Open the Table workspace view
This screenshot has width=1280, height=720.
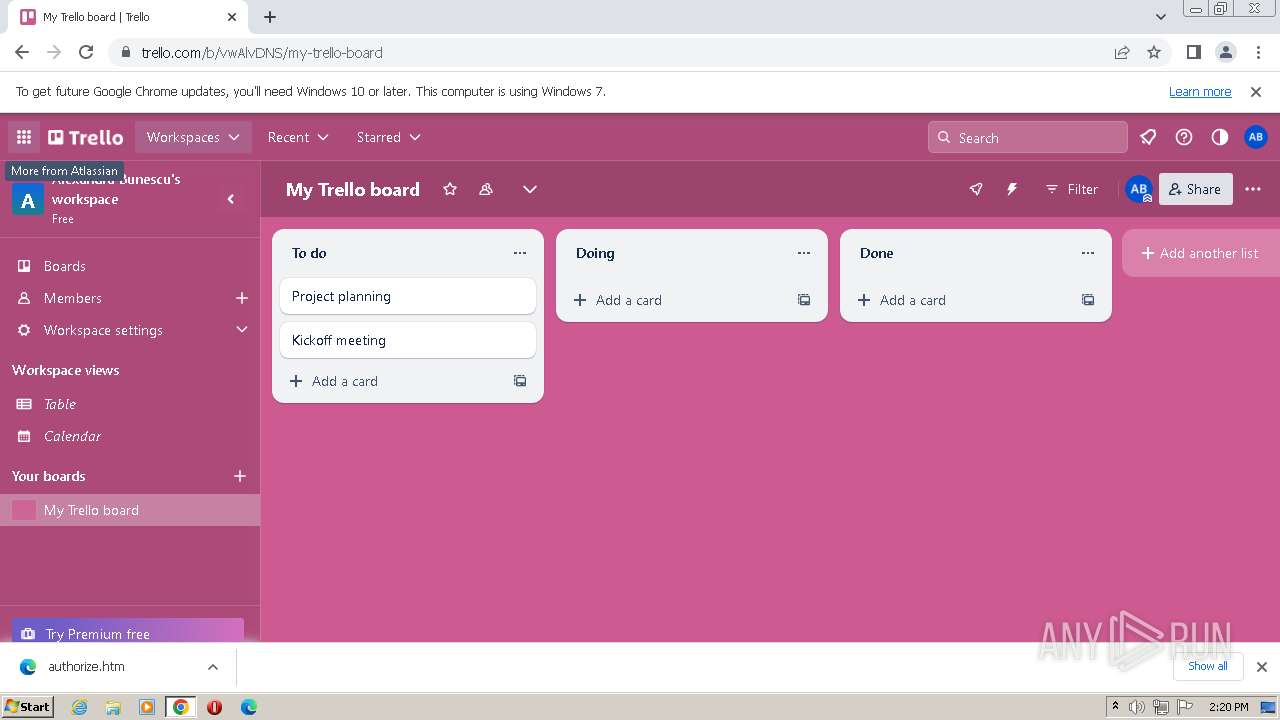point(130,404)
